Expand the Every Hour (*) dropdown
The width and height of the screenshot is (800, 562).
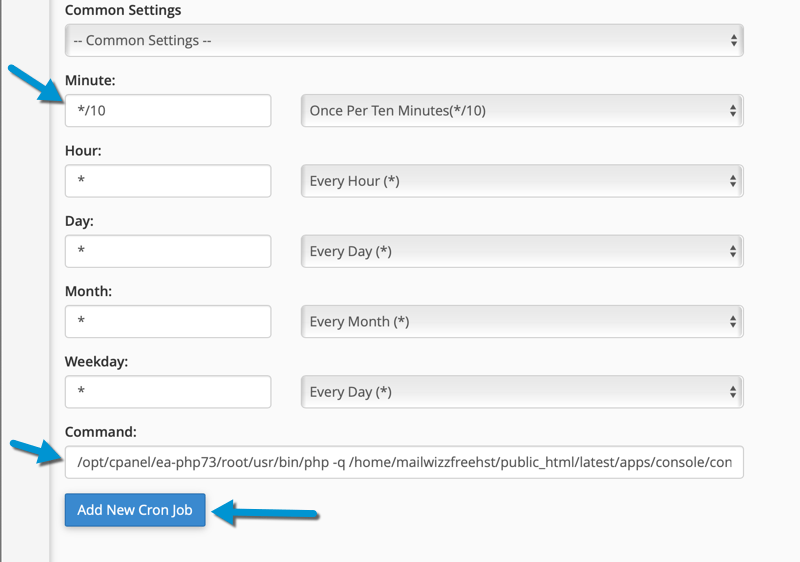[522, 181]
